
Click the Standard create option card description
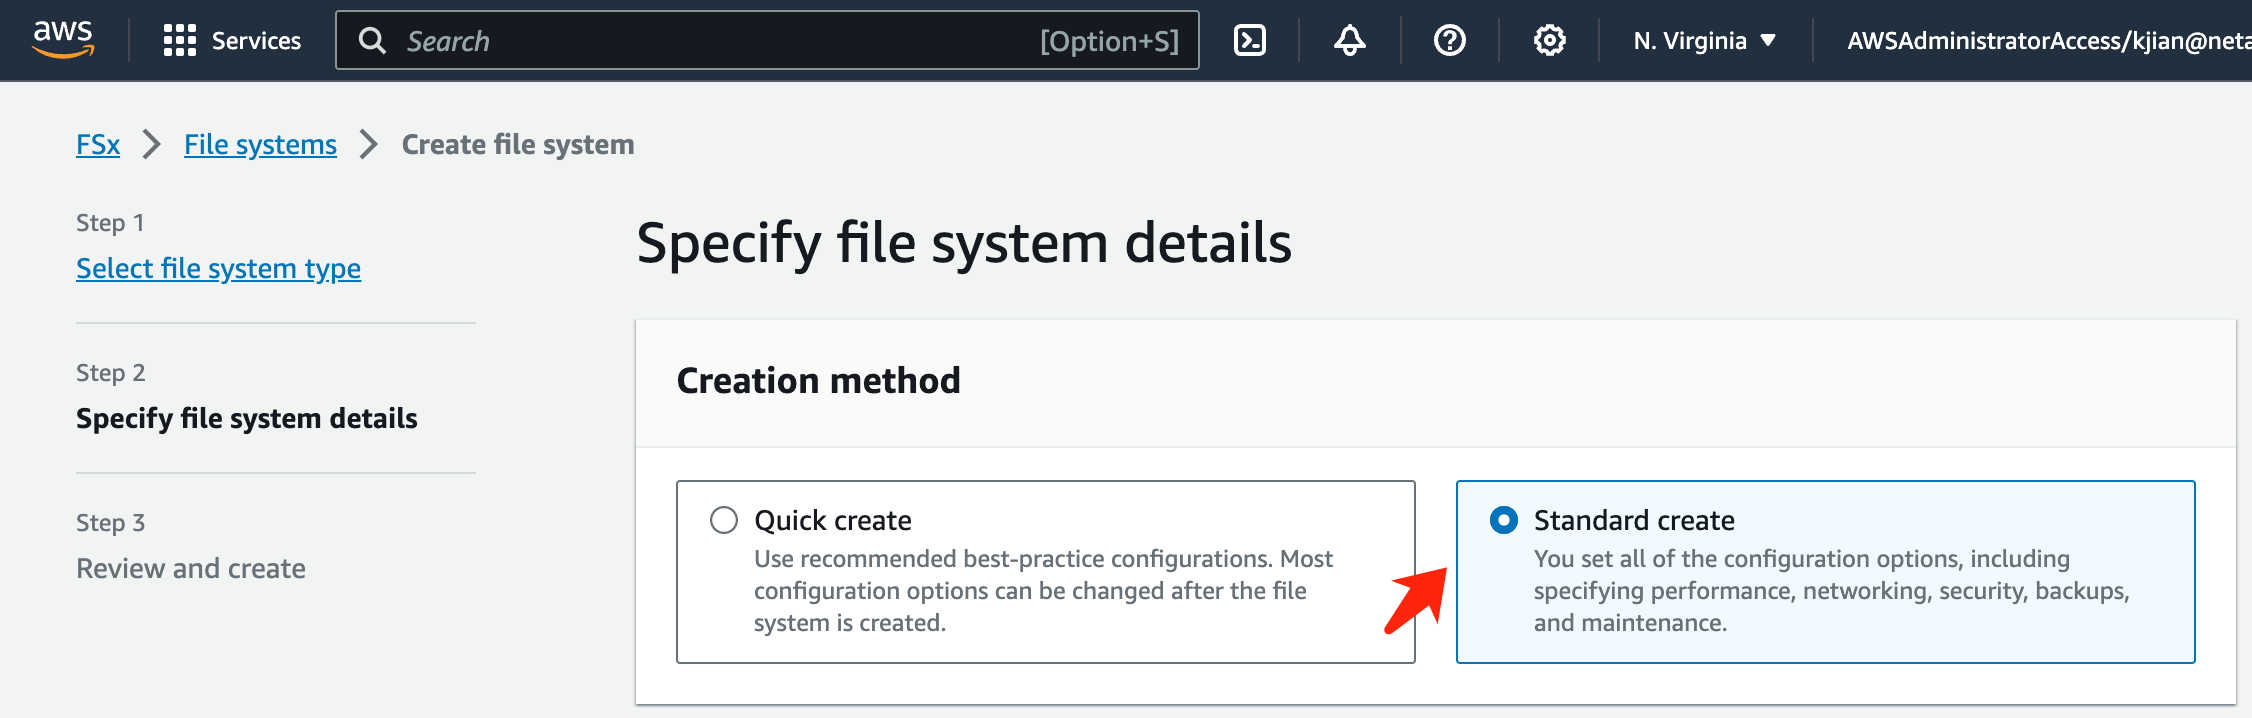(x=1830, y=591)
